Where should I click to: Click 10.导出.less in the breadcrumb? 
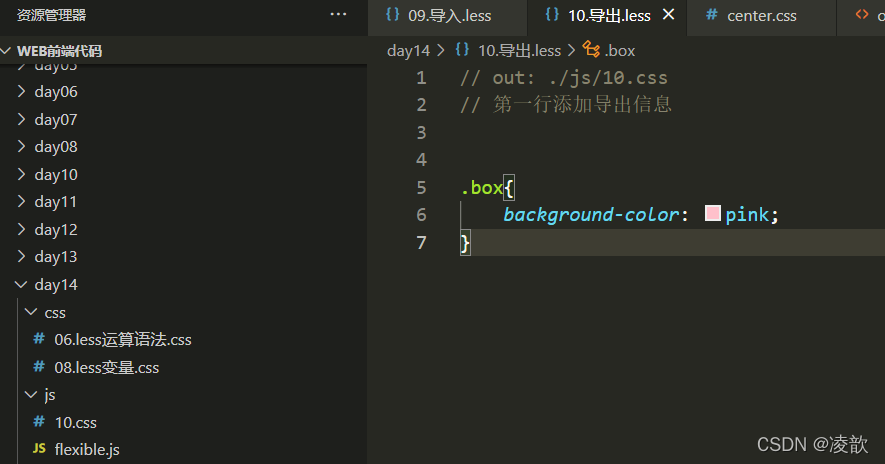519,51
